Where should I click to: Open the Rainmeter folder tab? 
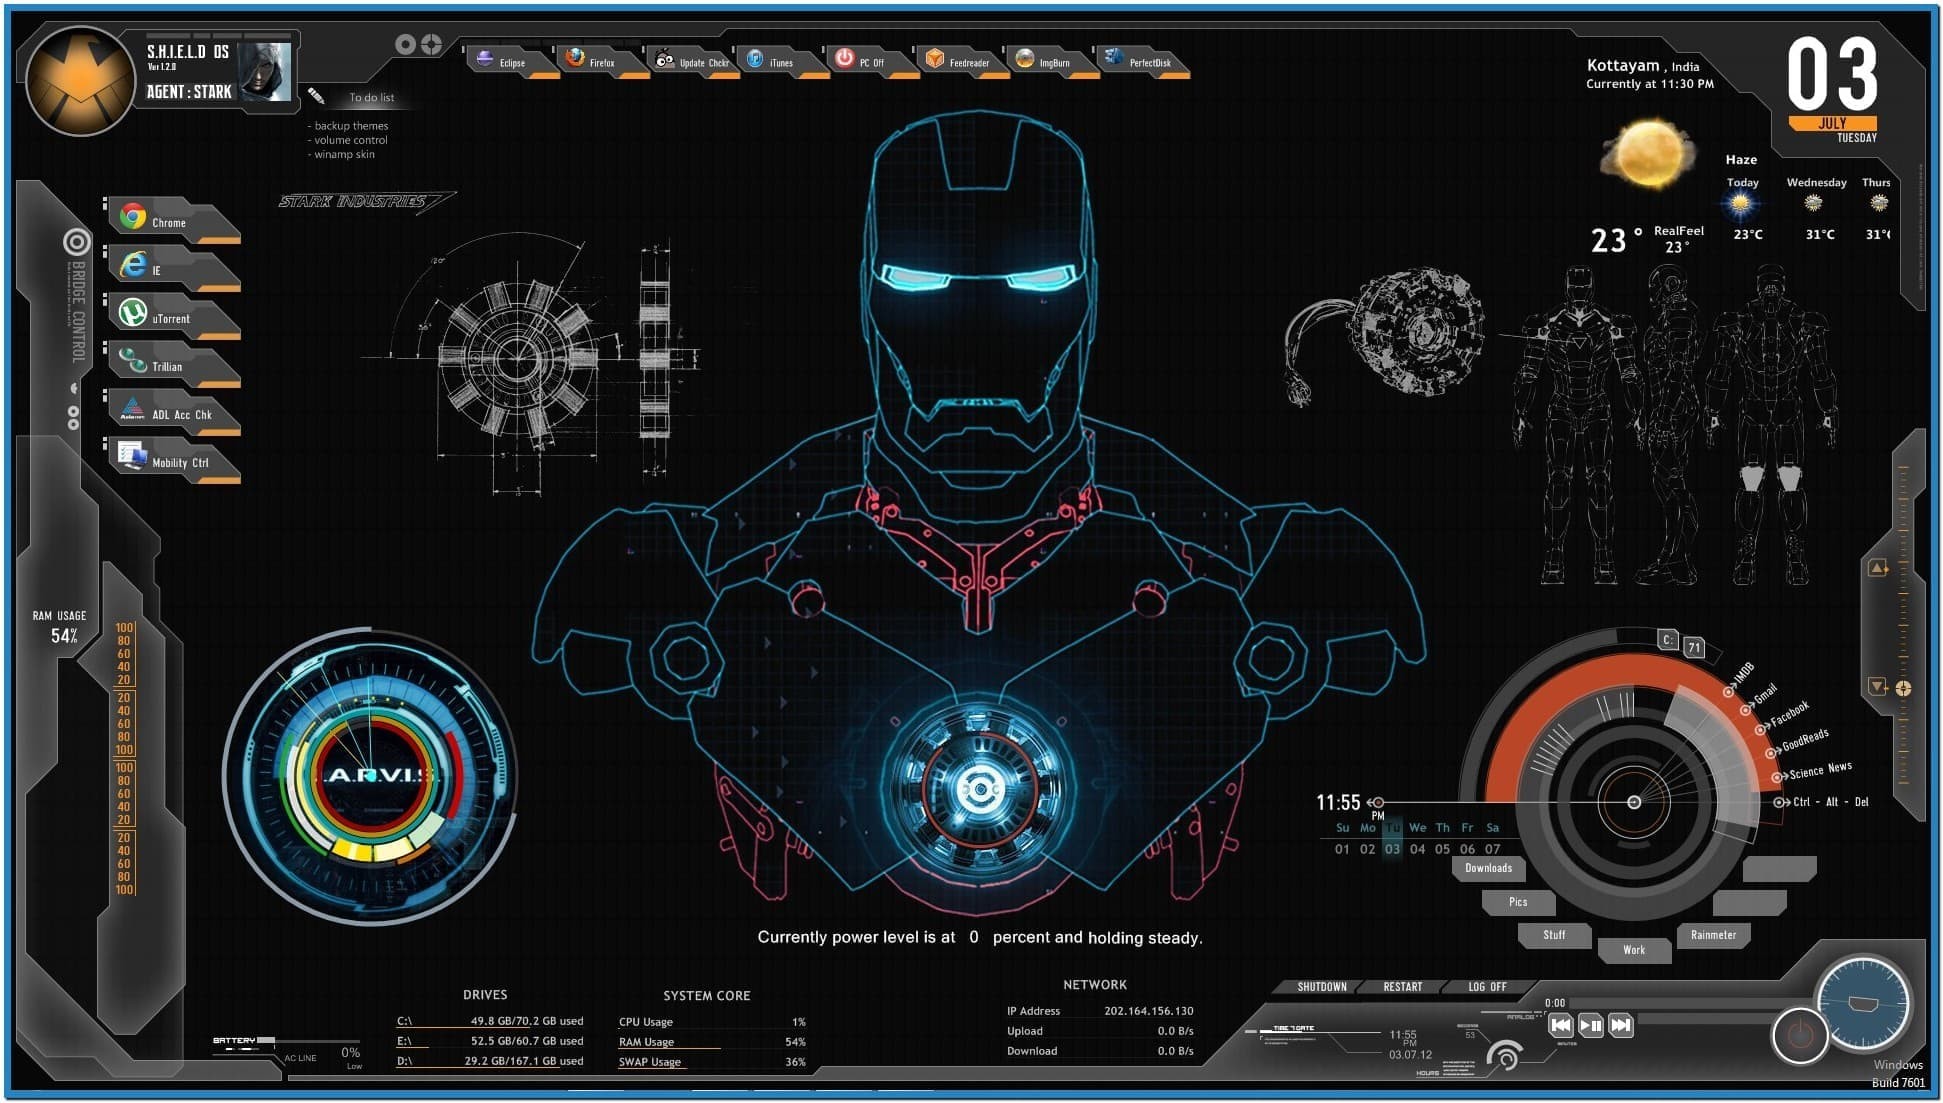click(1713, 935)
